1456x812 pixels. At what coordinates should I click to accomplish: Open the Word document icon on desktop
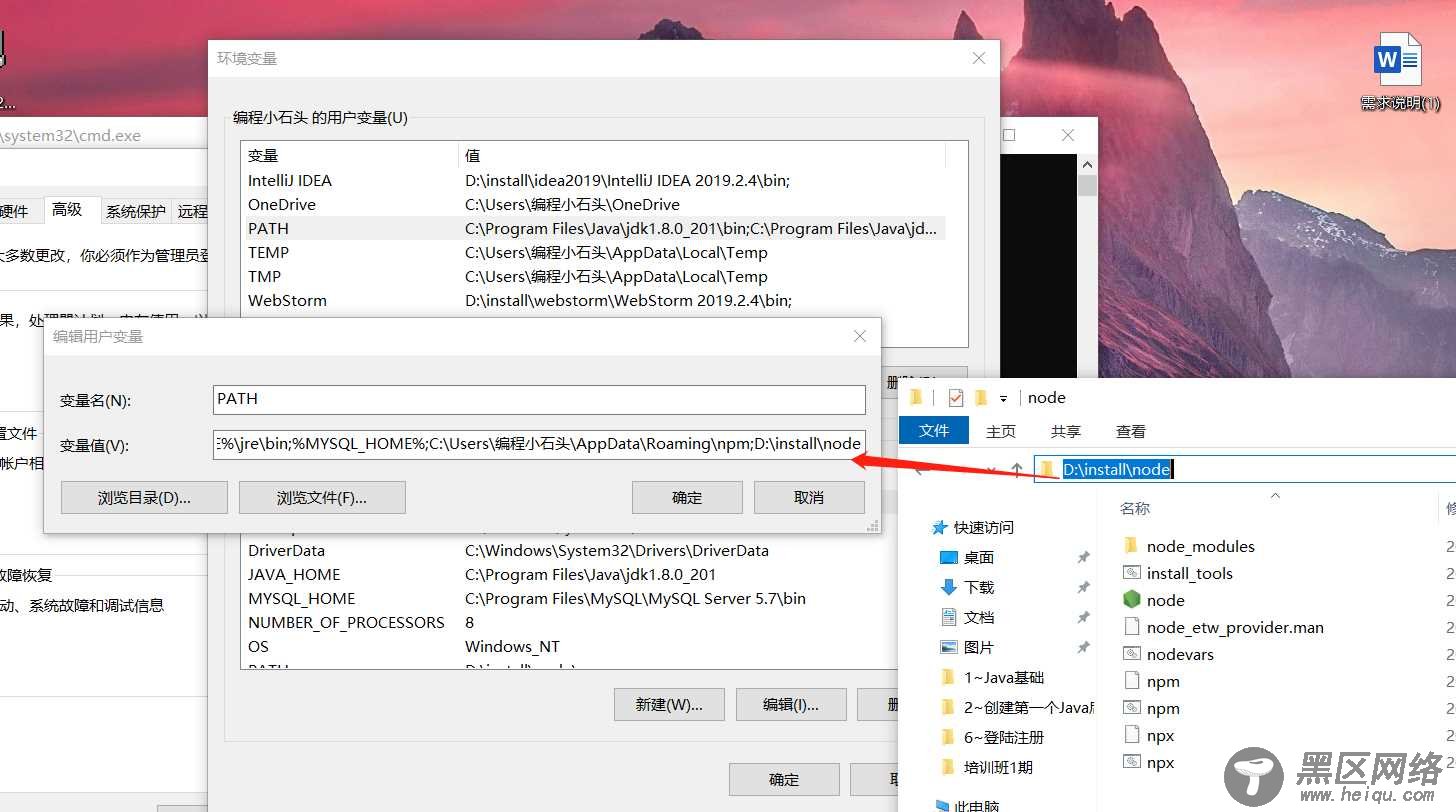[x=1398, y=60]
